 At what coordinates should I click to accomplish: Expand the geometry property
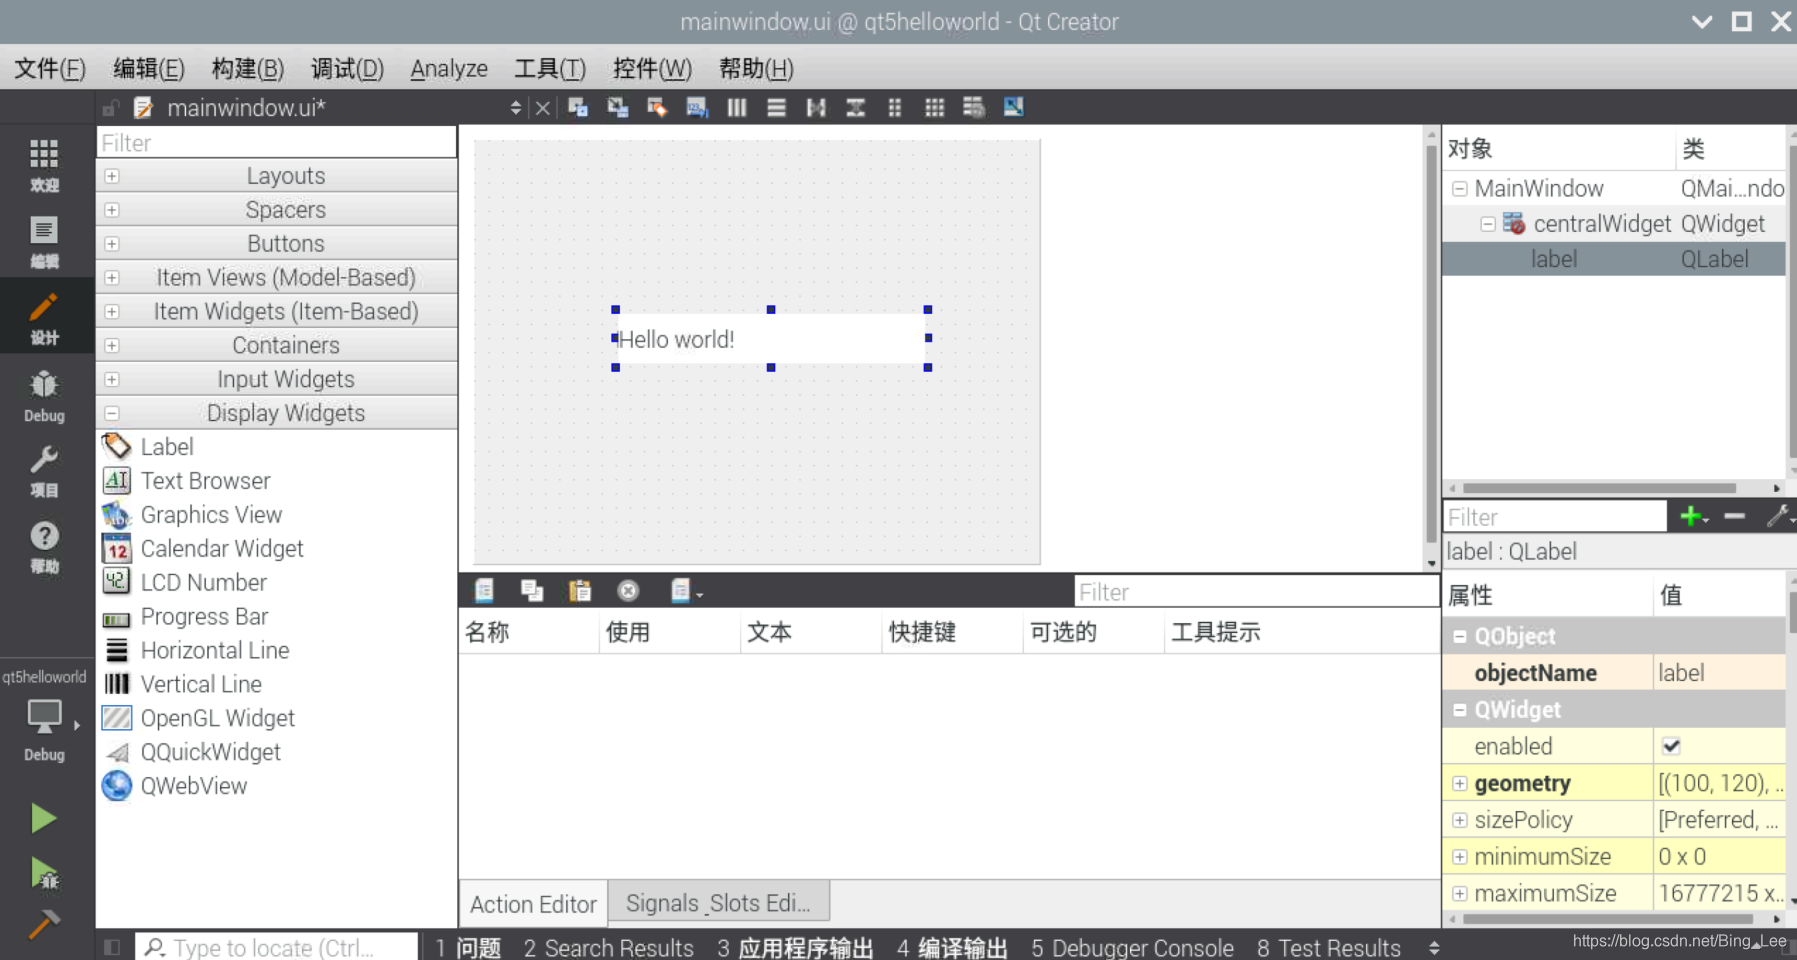[x=1461, y=783]
